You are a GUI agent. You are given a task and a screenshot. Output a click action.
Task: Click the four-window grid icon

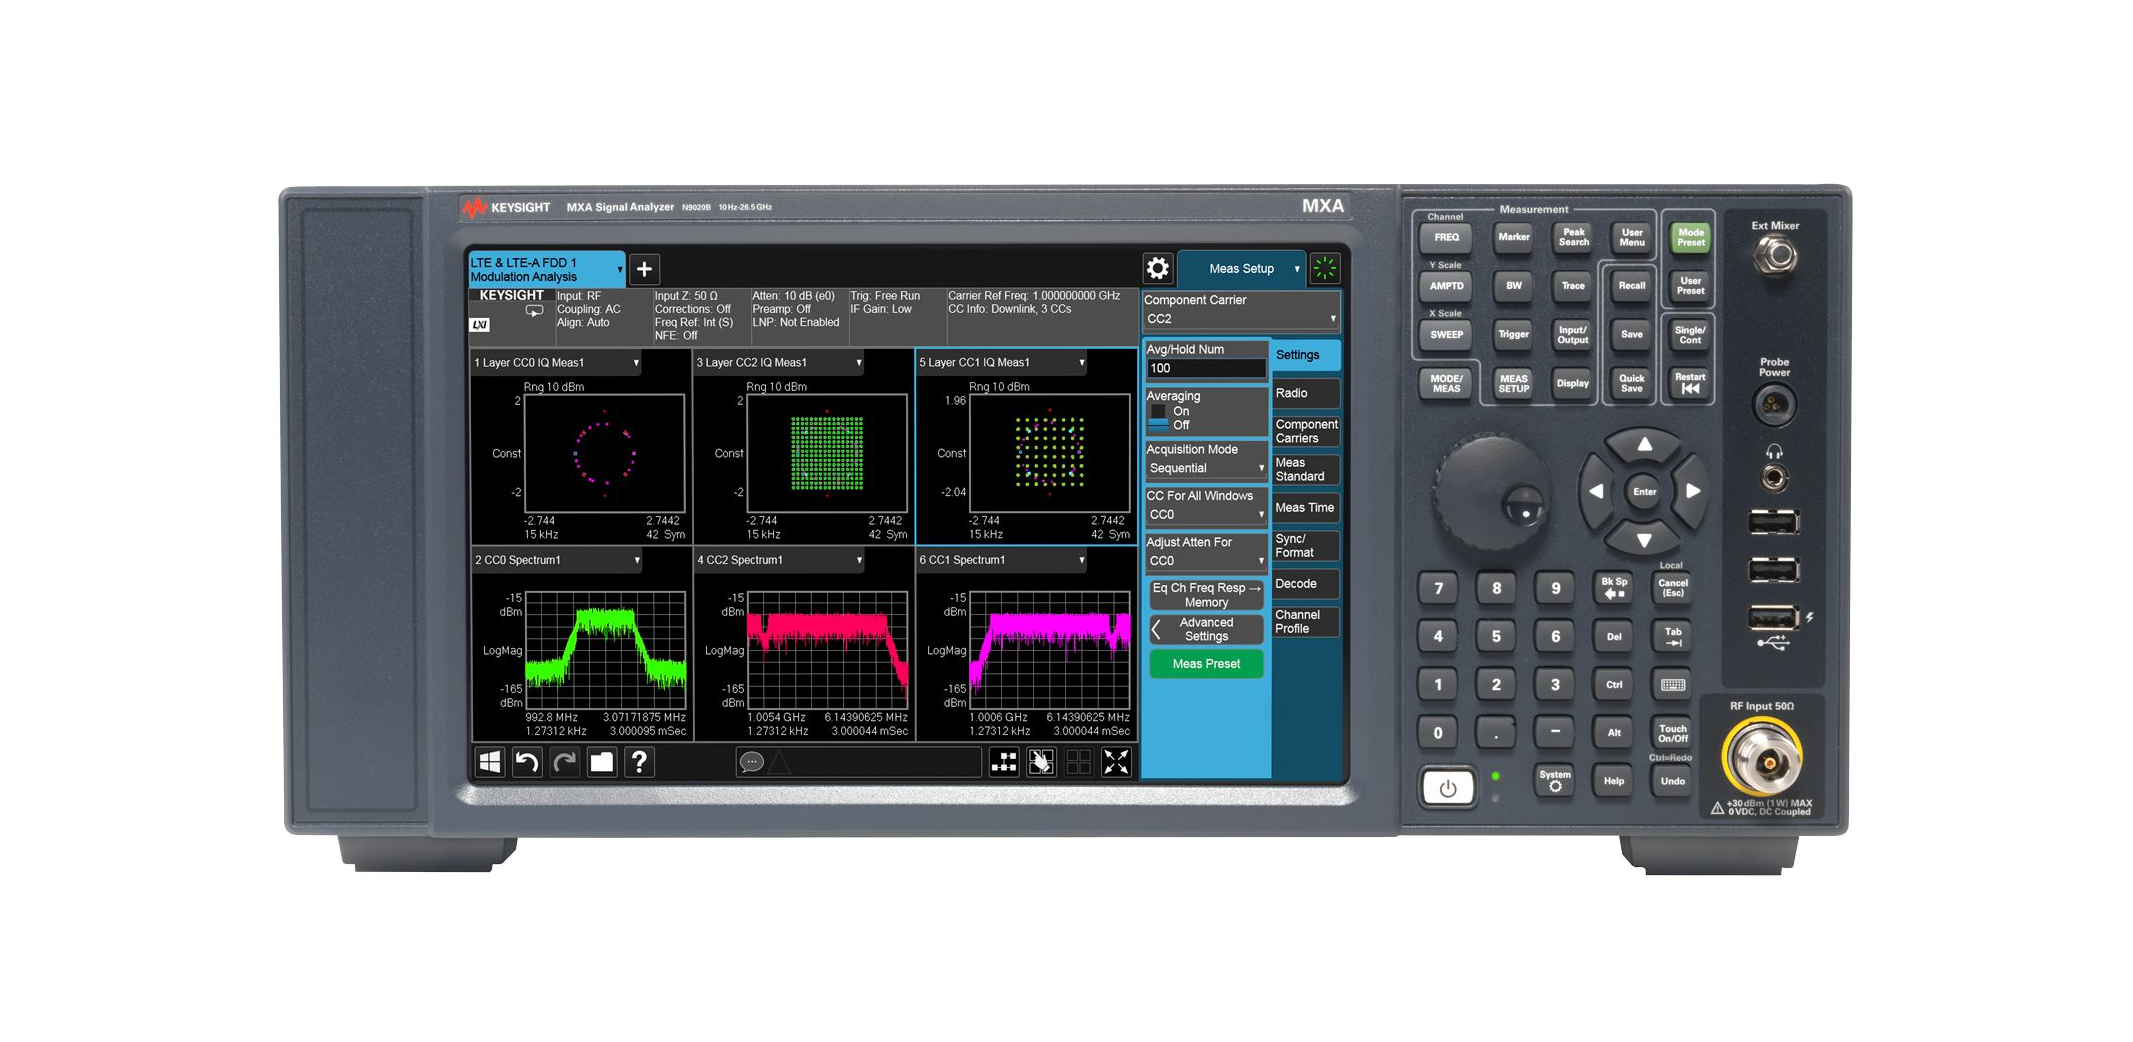pyautogui.click(x=1078, y=762)
